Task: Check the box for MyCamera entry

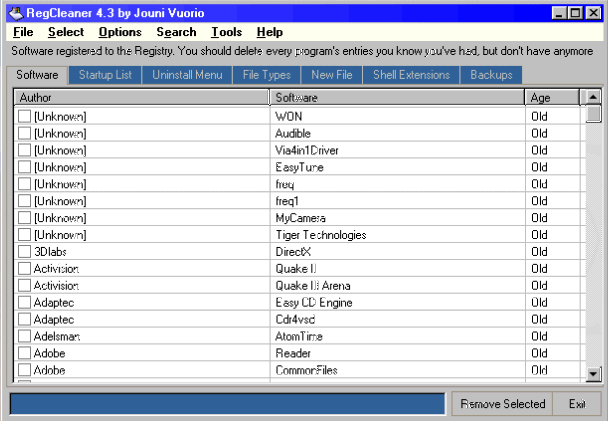Action: 24,218
